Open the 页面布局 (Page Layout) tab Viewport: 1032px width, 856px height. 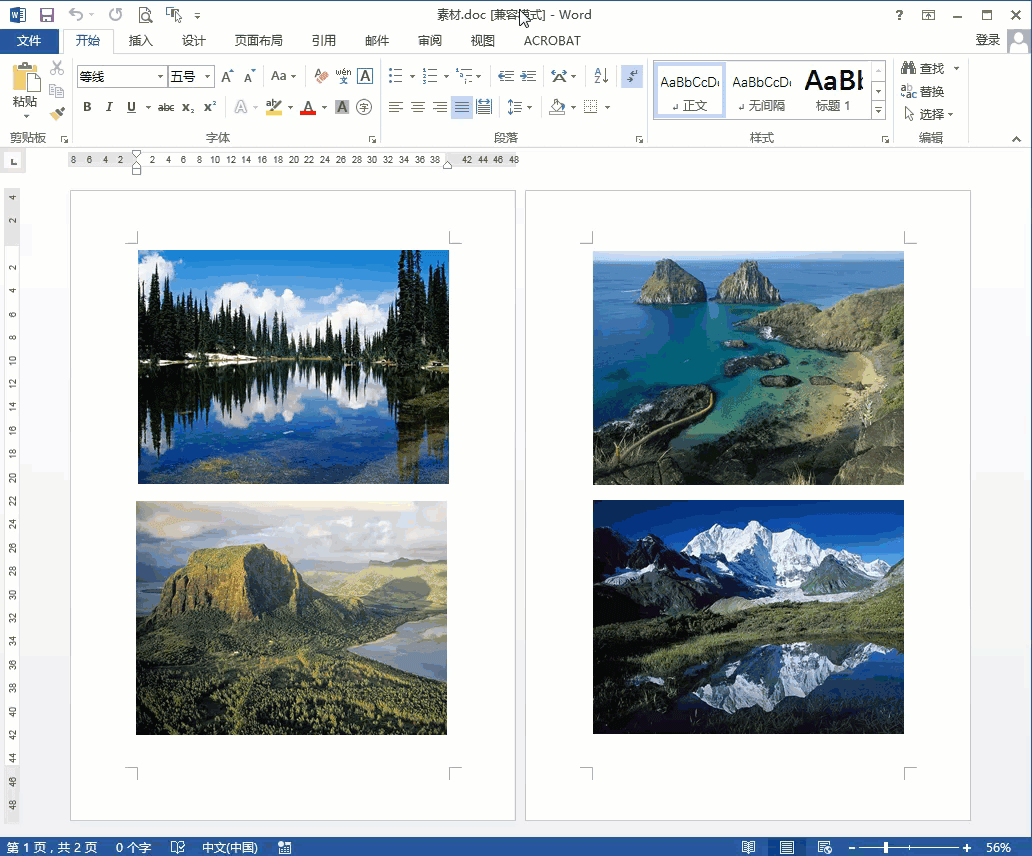click(x=258, y=41)
